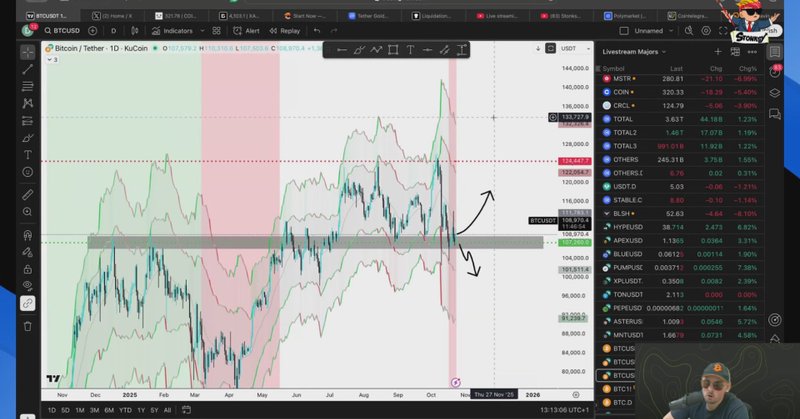Create a new Alert

(x=246, y=31)
